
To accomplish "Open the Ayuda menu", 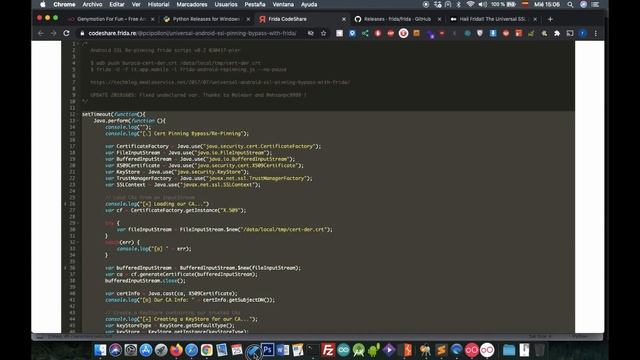I will tap(309, 4).
